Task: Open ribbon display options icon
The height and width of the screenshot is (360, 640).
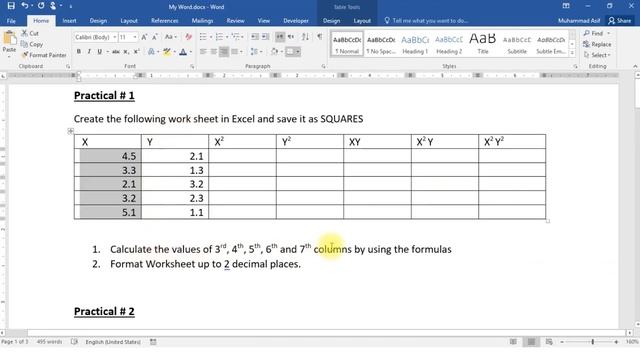Action: [566, 6]
